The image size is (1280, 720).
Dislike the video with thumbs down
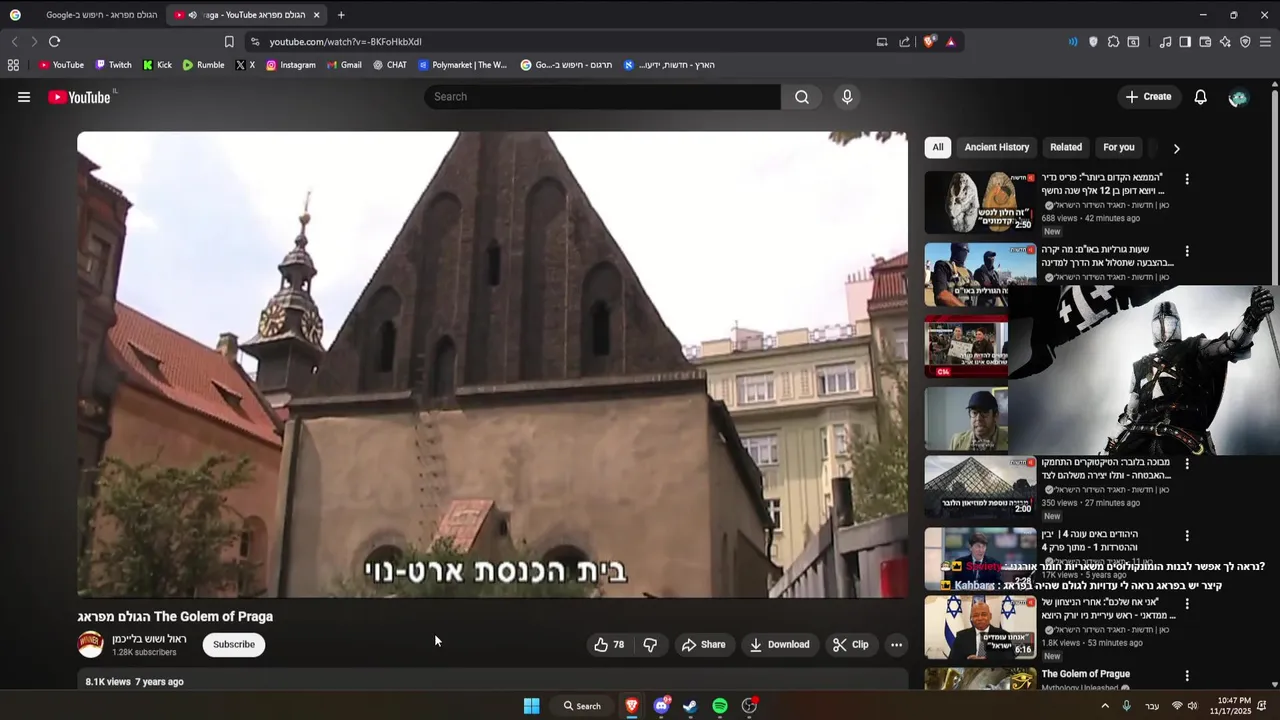[x=650, y=645]
